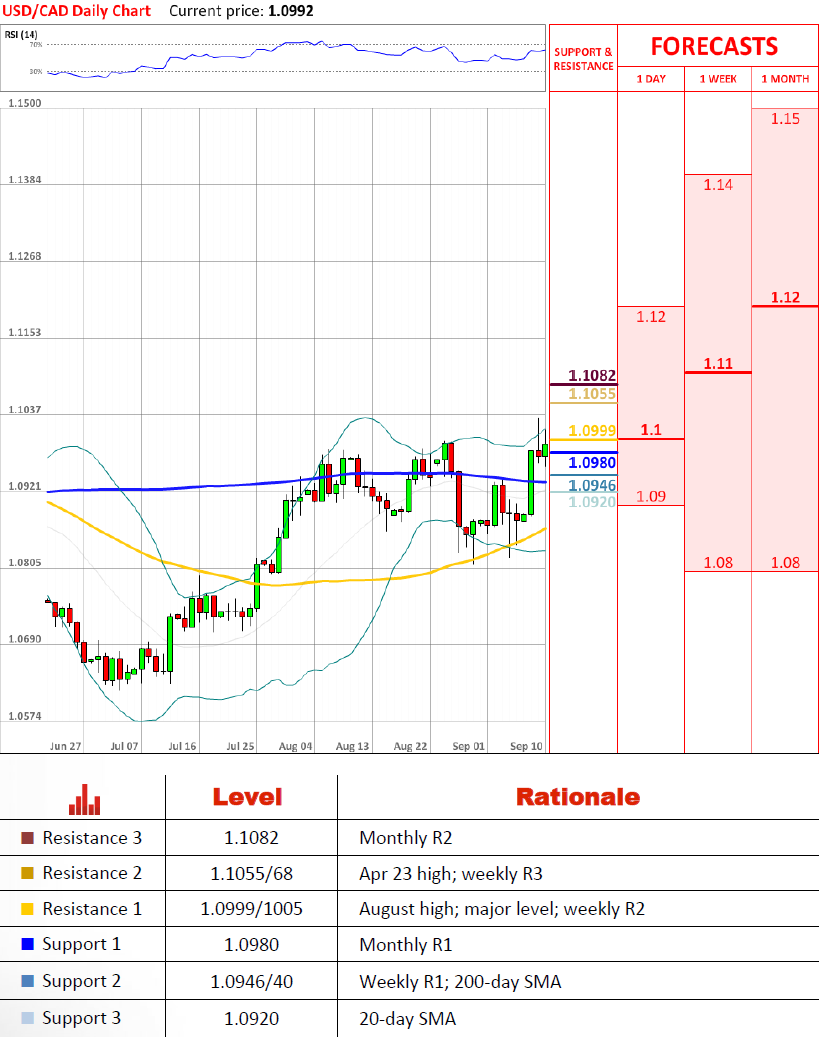
Task: Click the 1.1500 price axis label
Action: click(24, 103)
